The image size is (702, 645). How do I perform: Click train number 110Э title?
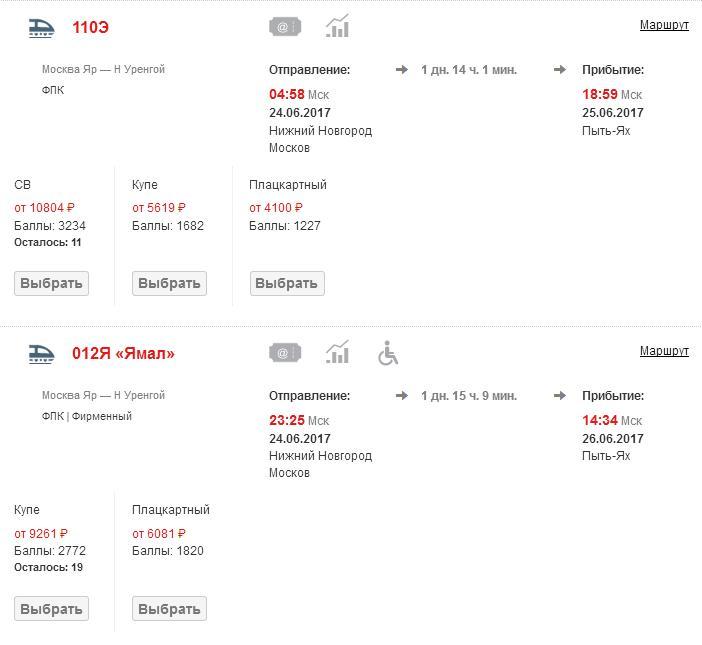point(90,28)
